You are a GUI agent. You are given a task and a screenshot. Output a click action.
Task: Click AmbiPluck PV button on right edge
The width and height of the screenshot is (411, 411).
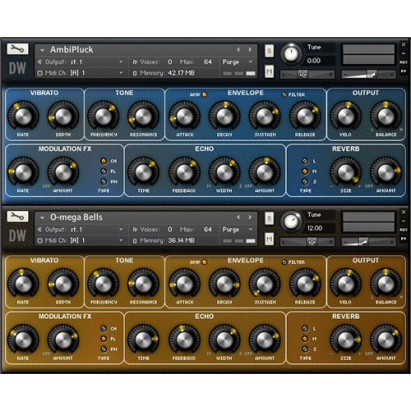click(403, 71)
